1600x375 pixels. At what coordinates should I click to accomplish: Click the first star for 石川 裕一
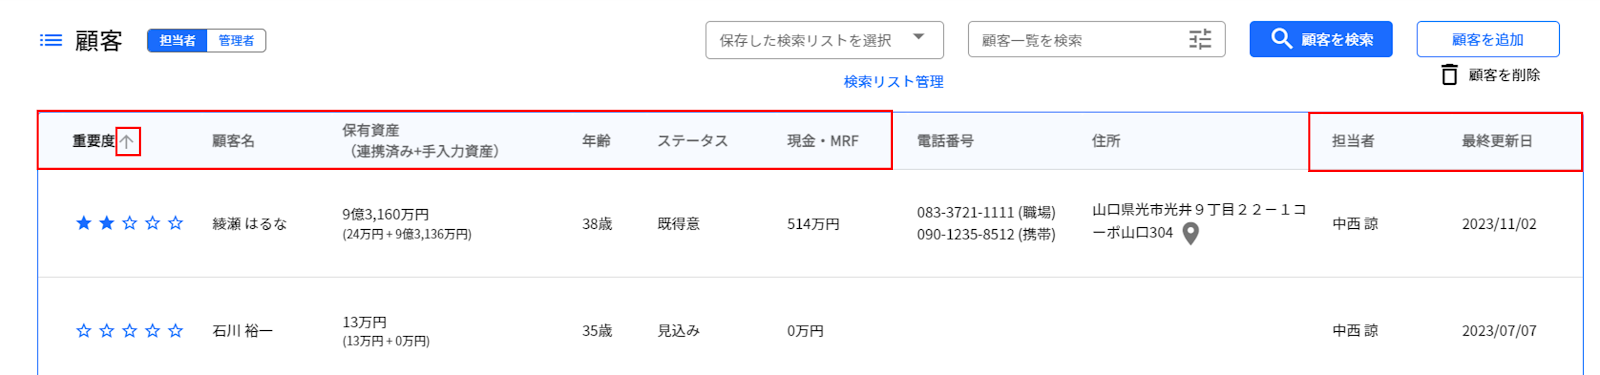(84, 331)
